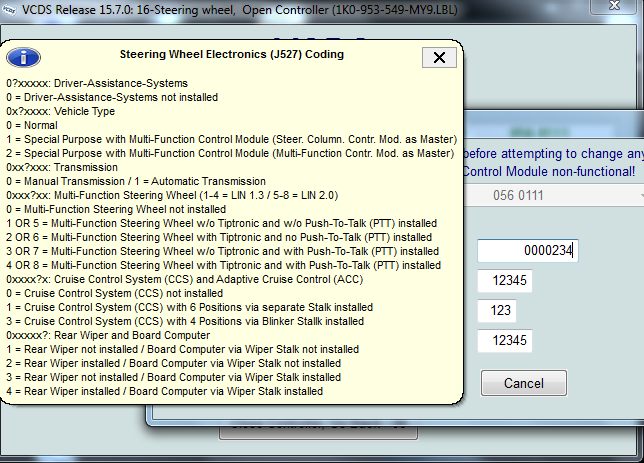Click CCS with 4 Positions via Blinker Stalk line

185,321
